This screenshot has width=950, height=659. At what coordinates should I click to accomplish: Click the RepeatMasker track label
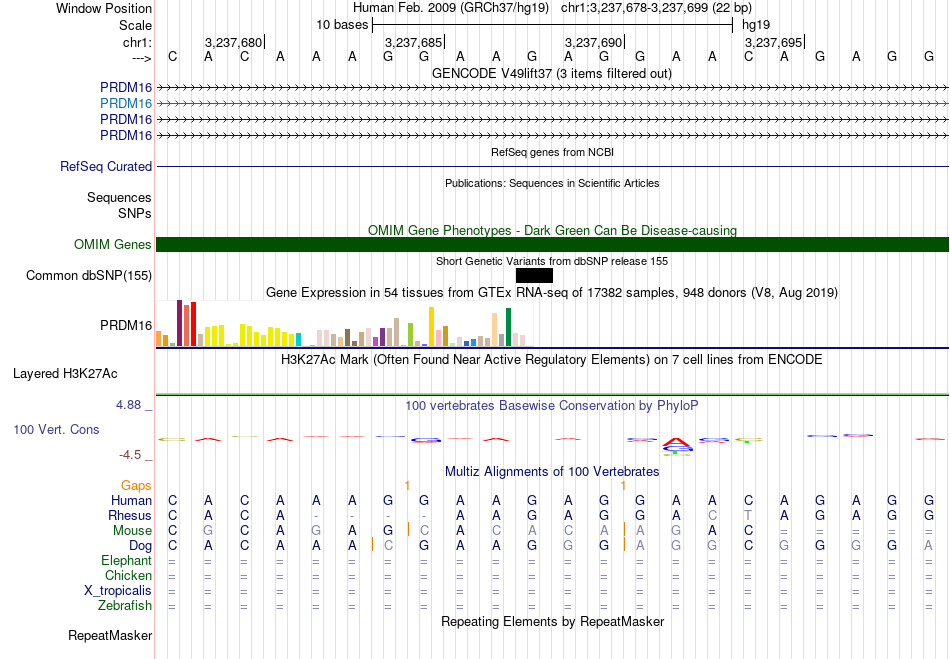point(110,635)
